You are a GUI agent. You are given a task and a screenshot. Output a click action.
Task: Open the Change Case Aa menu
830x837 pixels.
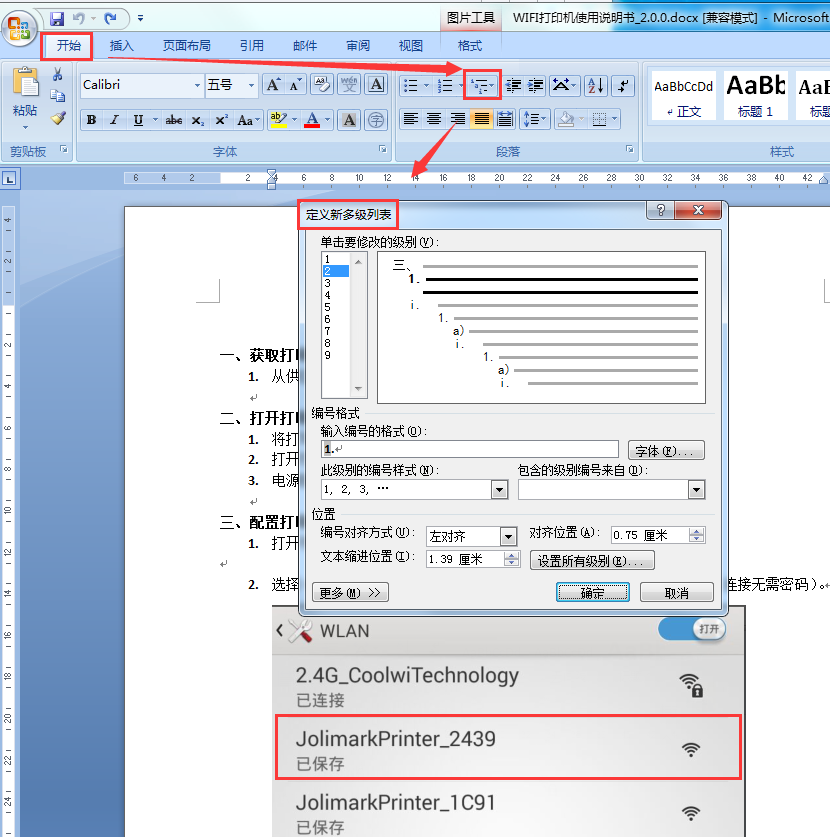[248, 120]
